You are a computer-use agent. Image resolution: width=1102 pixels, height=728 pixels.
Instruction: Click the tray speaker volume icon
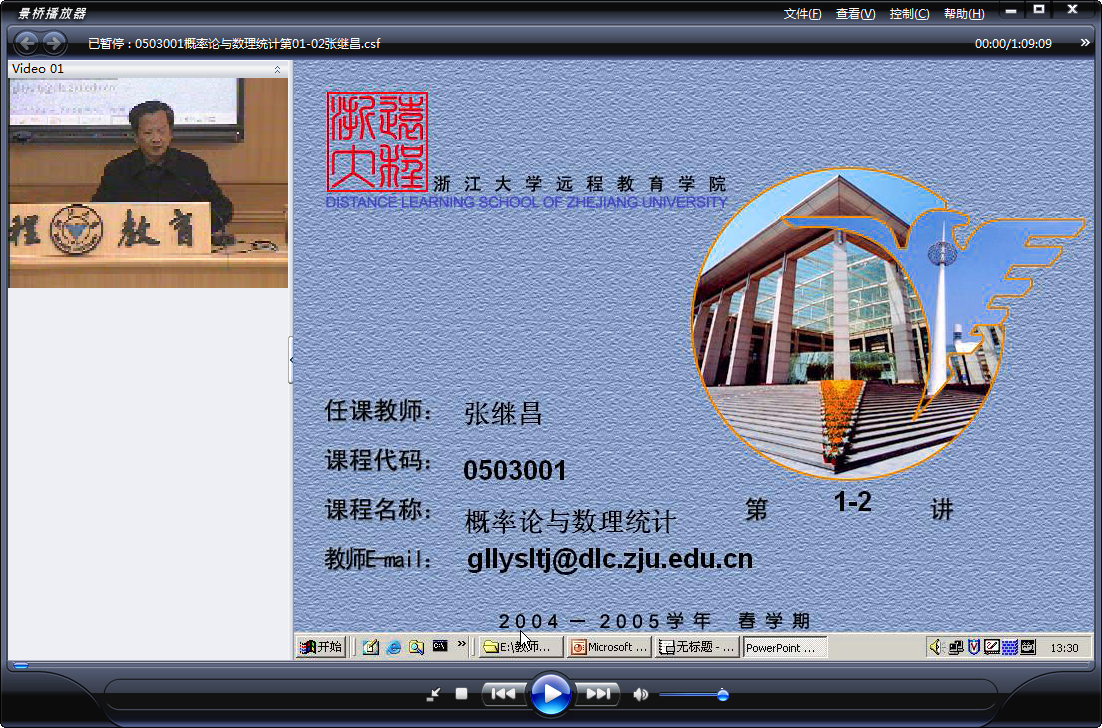[936, 646]
